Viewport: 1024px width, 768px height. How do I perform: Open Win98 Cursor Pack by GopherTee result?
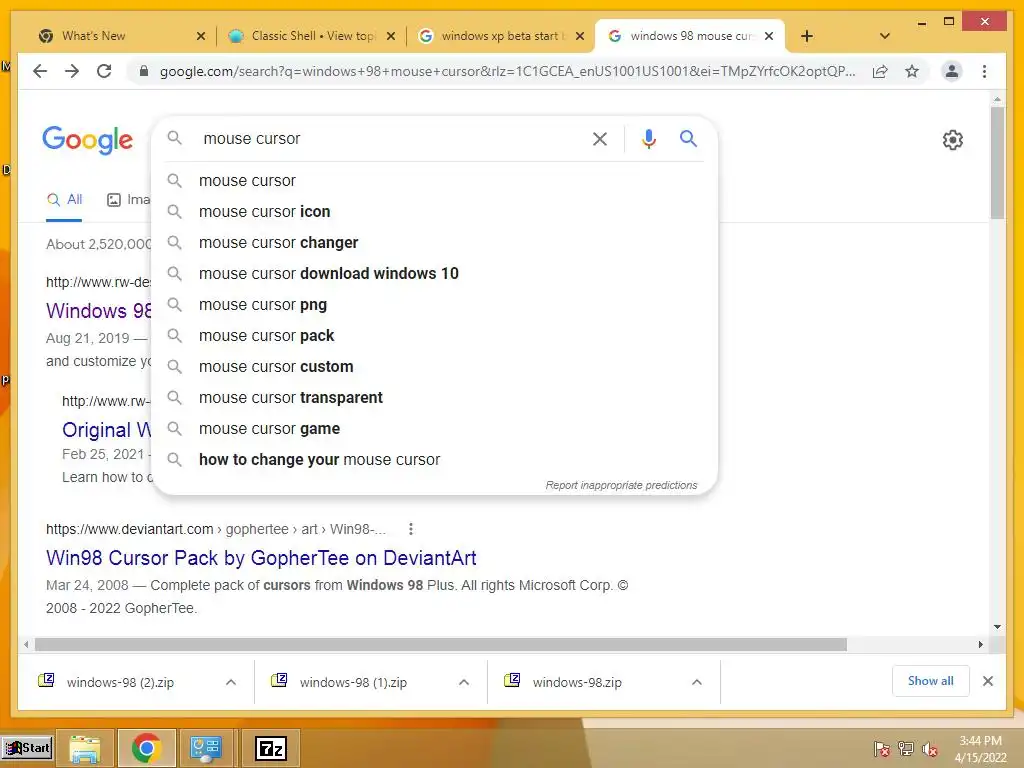261,558
